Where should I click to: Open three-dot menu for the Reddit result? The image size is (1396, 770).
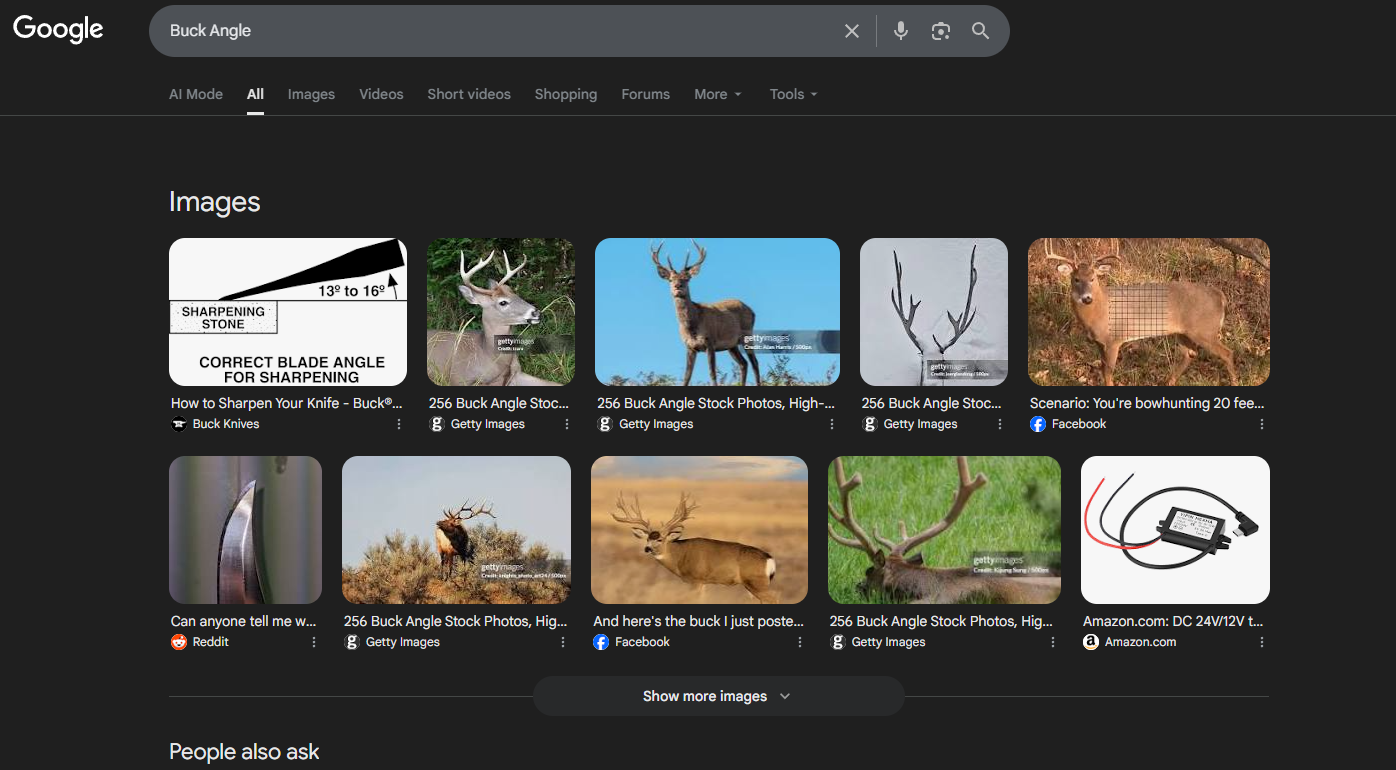[314, 642]
